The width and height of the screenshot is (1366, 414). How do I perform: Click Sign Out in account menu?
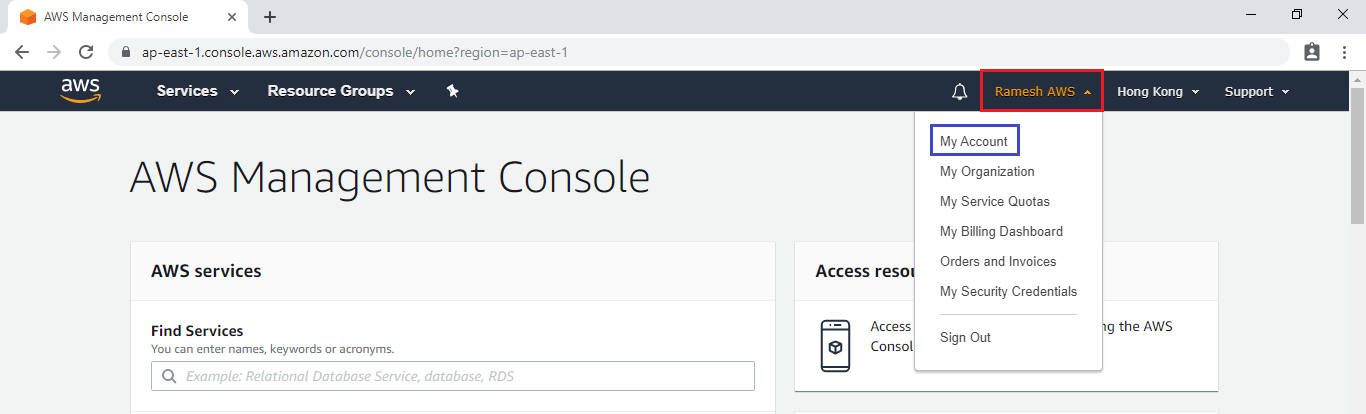[x=965, y=337]
